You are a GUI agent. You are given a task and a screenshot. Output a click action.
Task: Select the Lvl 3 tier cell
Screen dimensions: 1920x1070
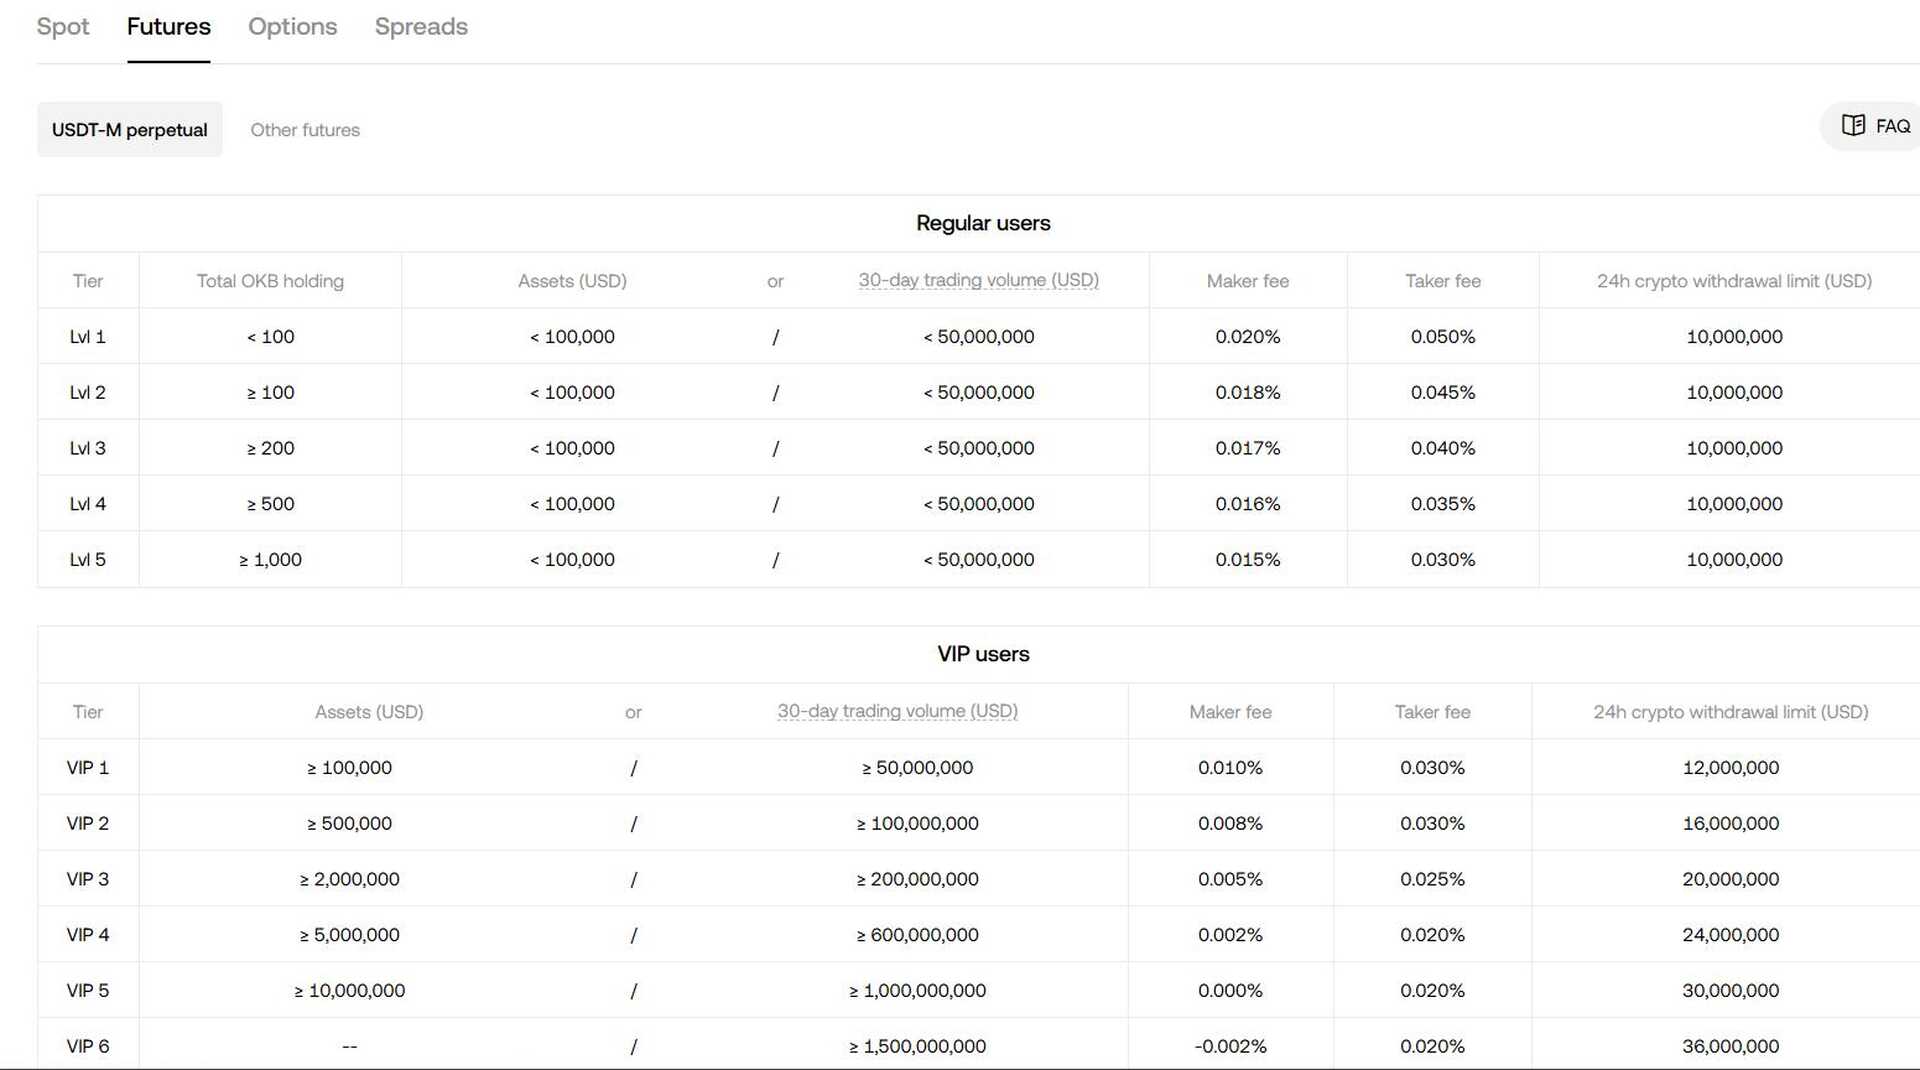click(x=88, y=448)
